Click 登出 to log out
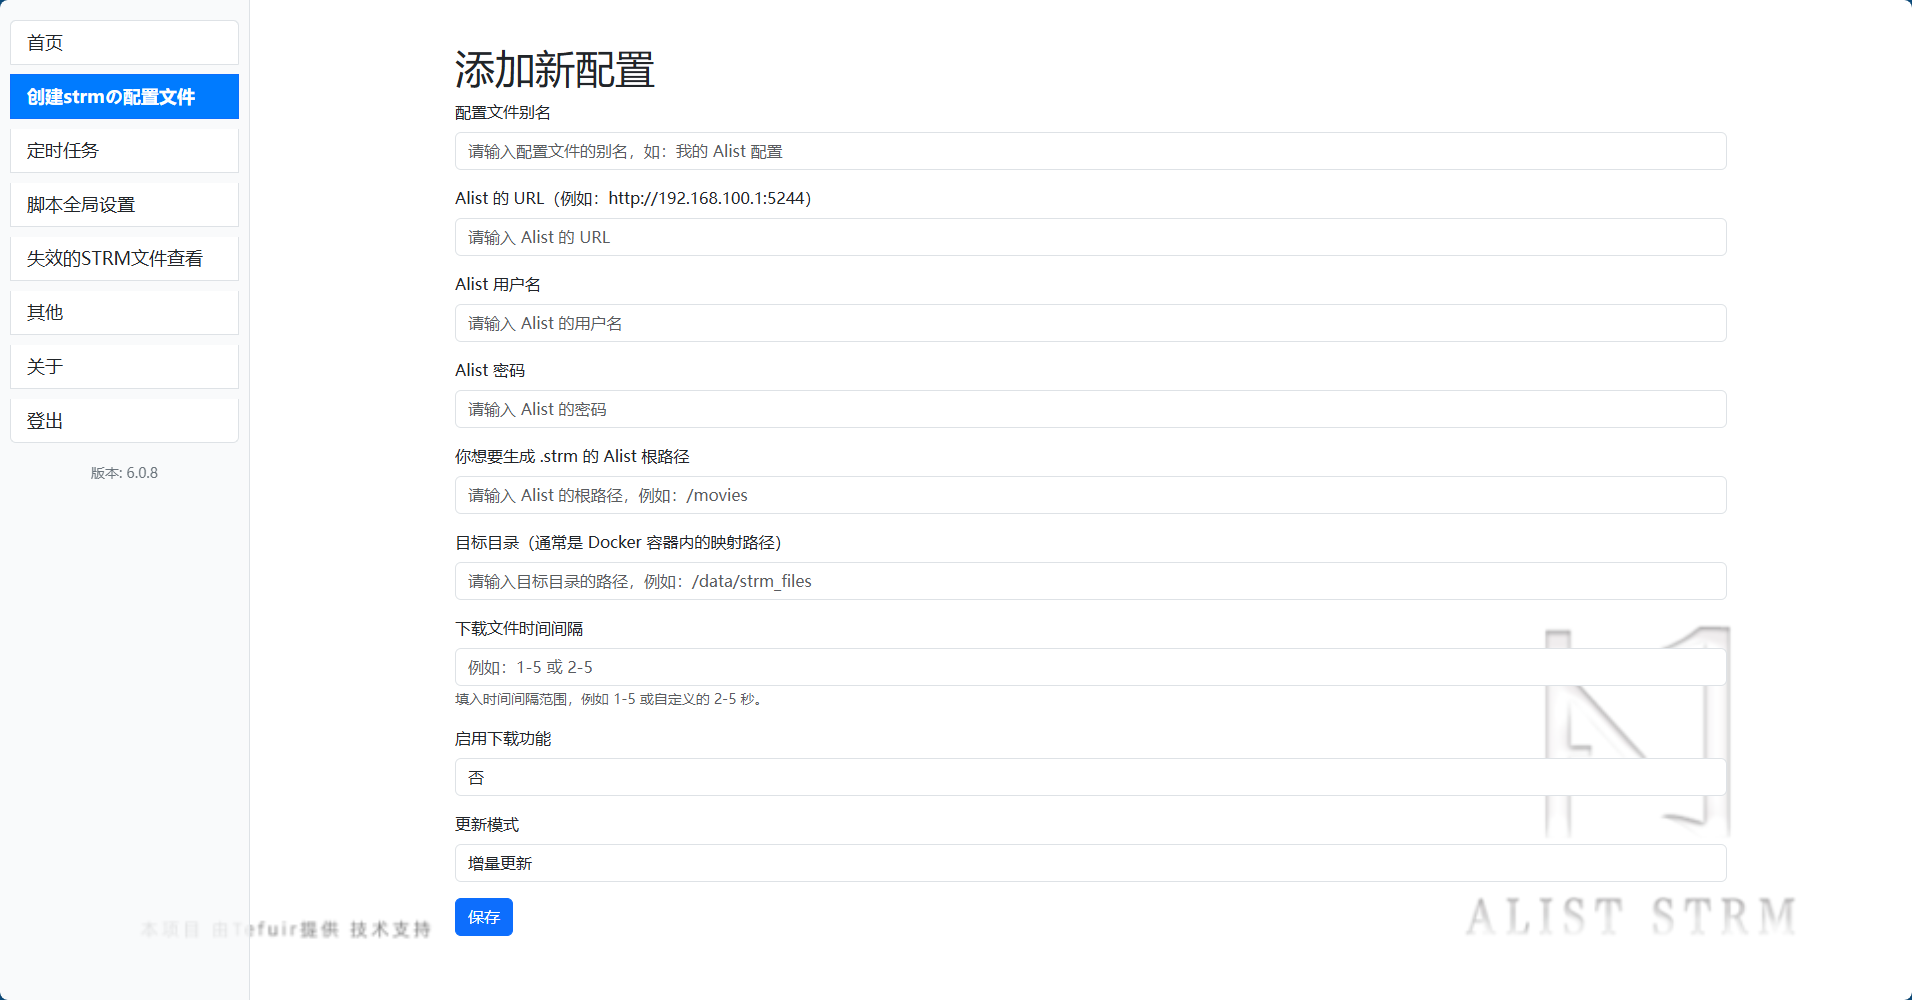The width and height of the screenshot is (1912, 1000). pyautogui.click(x=124, y=421)
